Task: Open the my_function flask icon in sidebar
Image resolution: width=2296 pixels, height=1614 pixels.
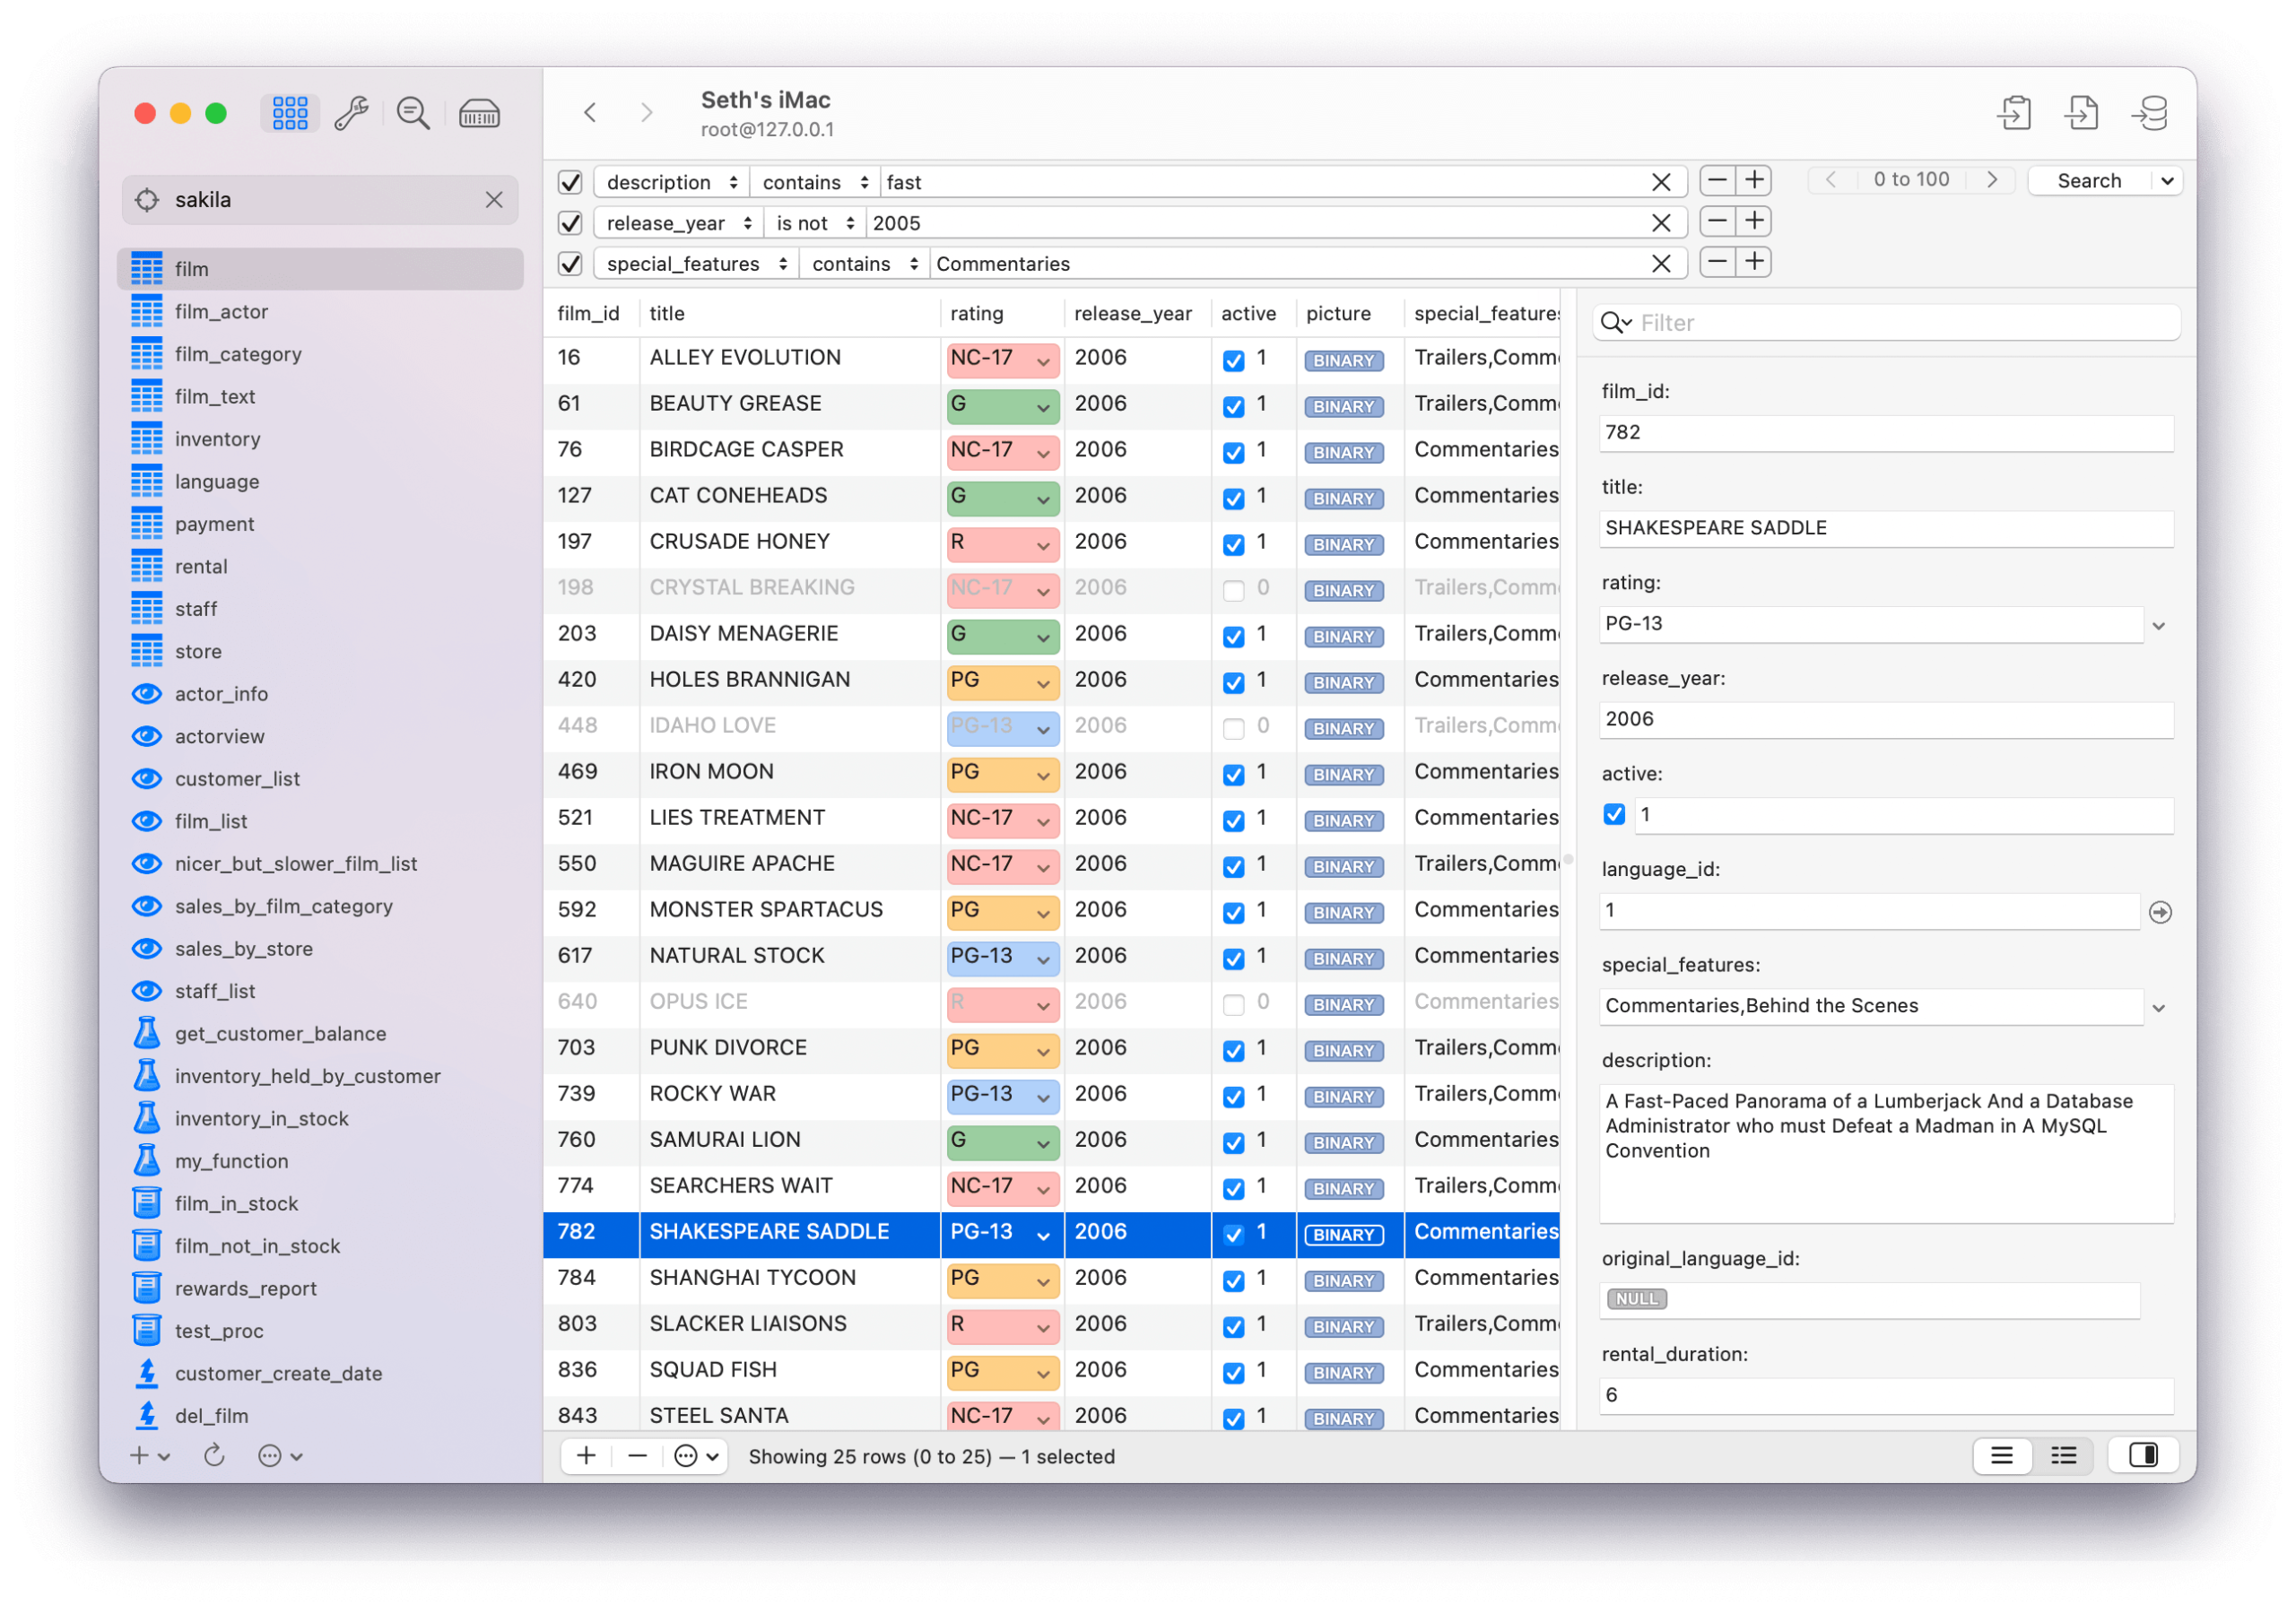Action: tap(147, 1160)
